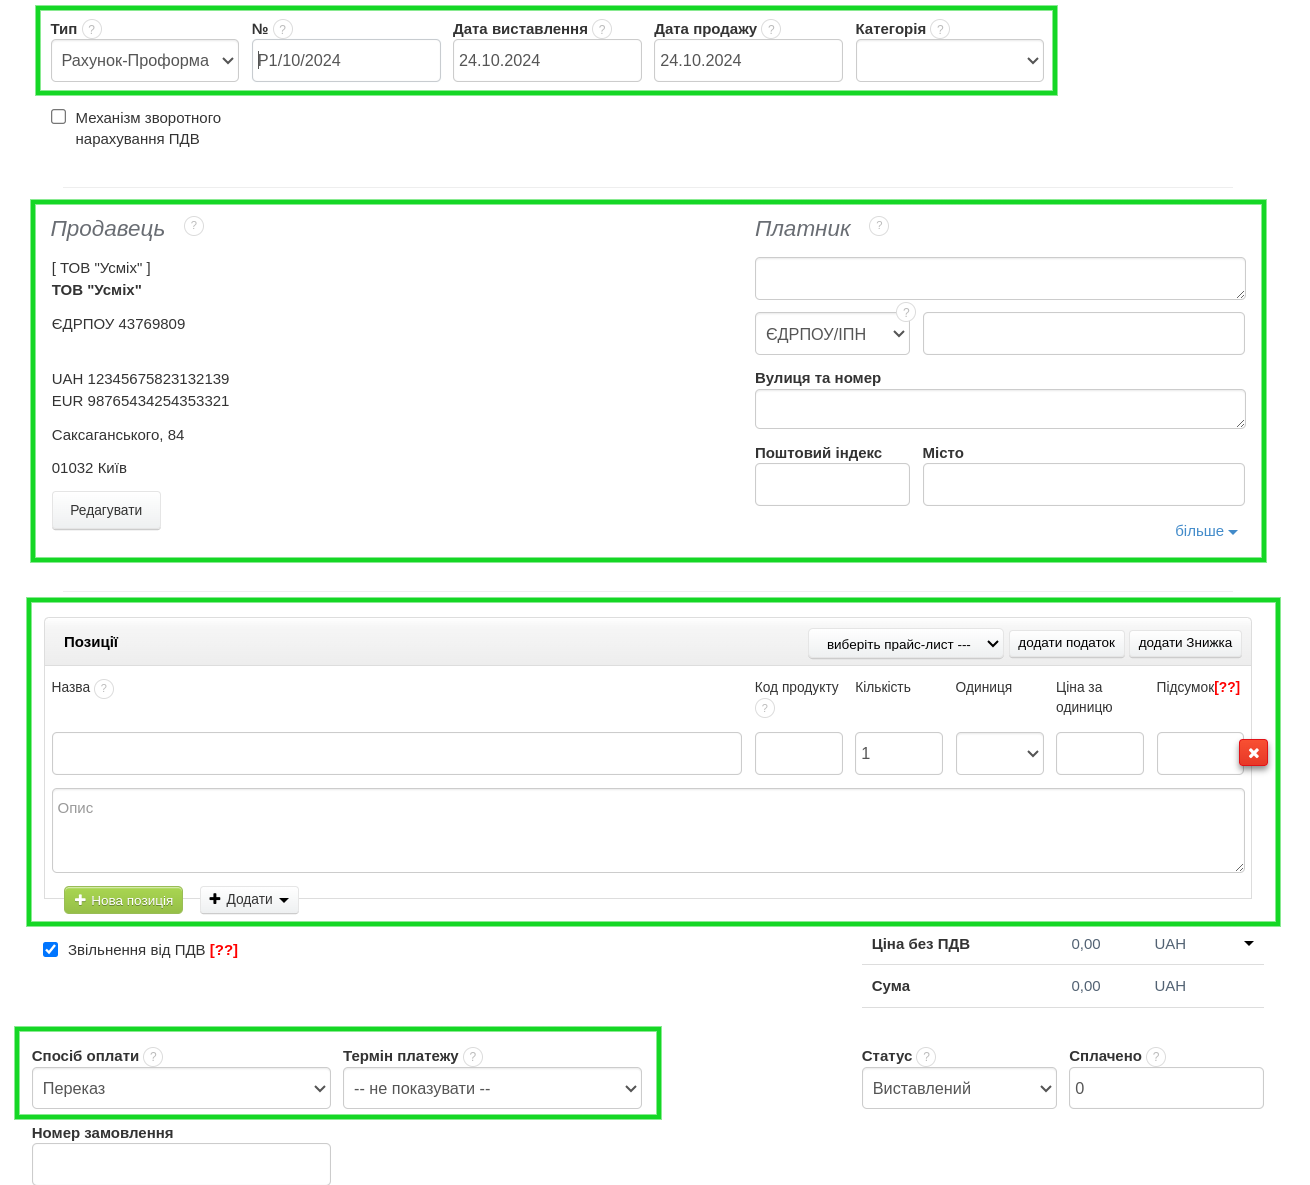The image size is (1310, 1185).
Task: Open help icon beside Продавець heading
Action: pyautogui.click(x=194, y=227)
